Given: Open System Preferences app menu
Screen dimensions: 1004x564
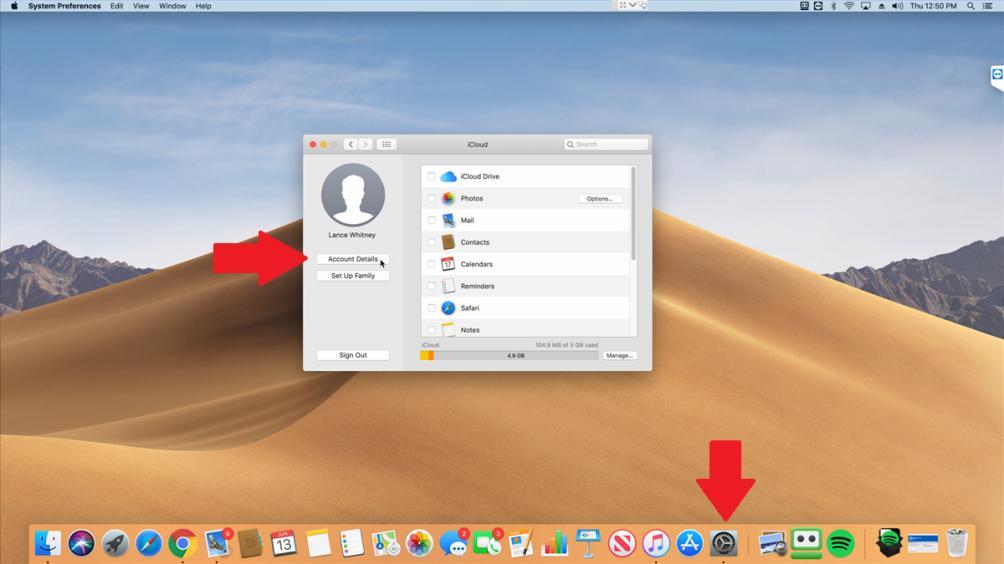Looking at the screenshot, I should (65, 6).
